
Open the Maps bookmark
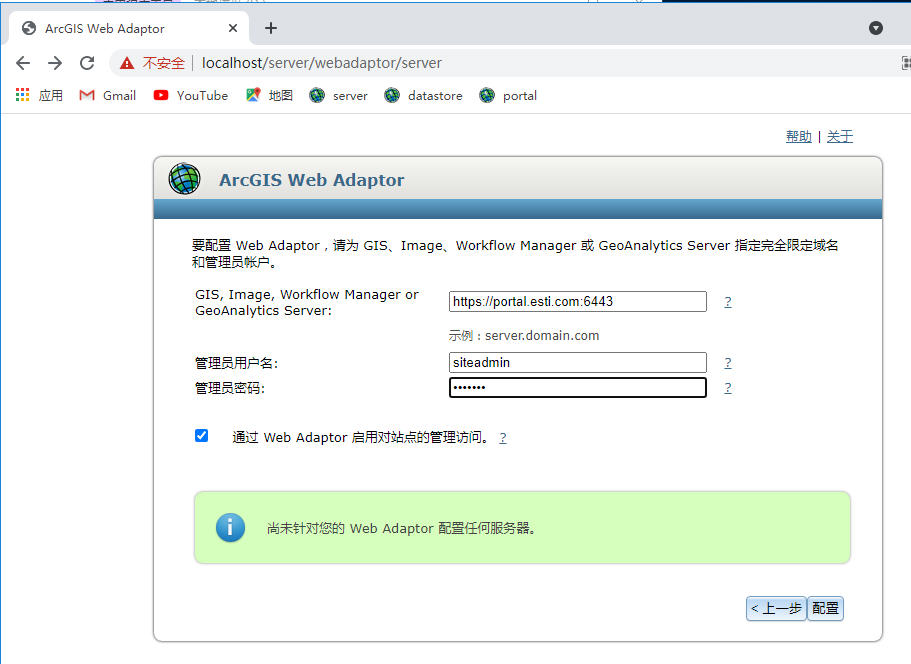(270, 95)
